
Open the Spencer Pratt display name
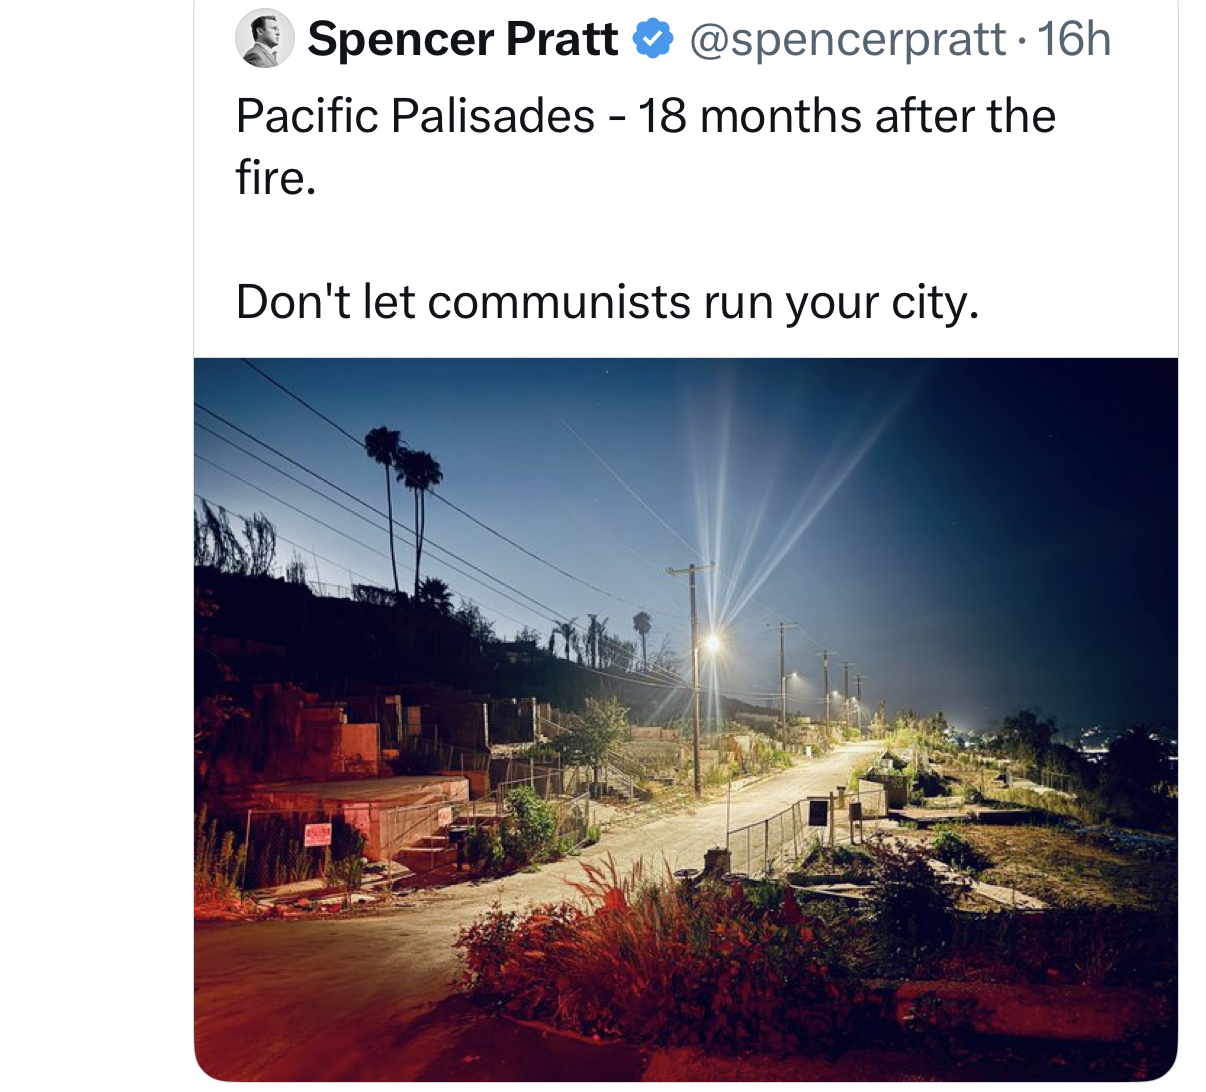pos(463,39)
